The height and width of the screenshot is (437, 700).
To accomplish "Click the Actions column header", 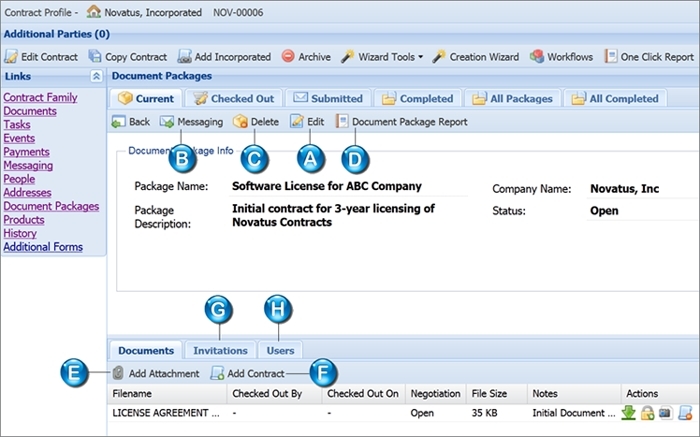I will coord(658,393).
